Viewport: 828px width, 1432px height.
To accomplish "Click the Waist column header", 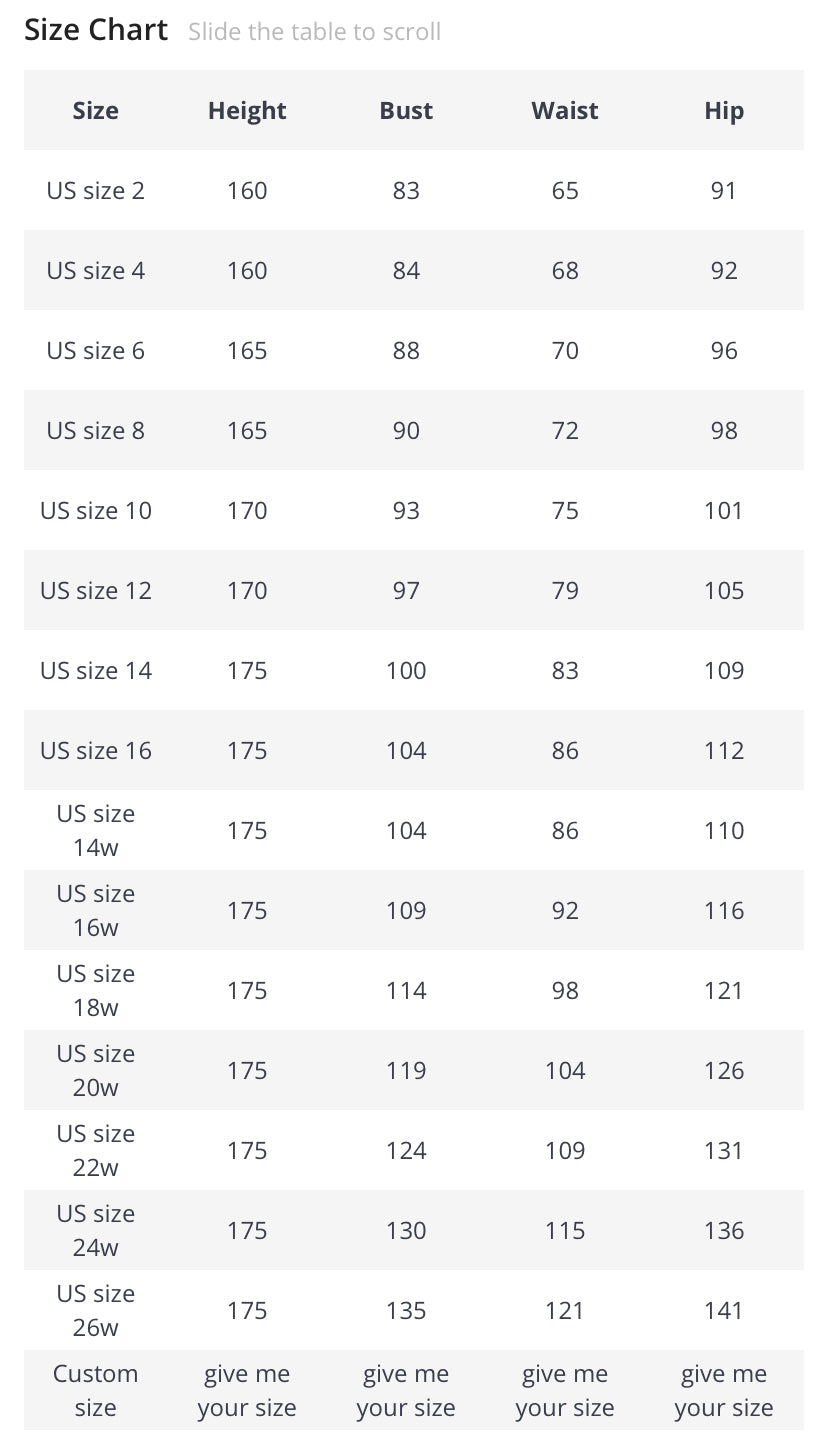I will (565, 111).
